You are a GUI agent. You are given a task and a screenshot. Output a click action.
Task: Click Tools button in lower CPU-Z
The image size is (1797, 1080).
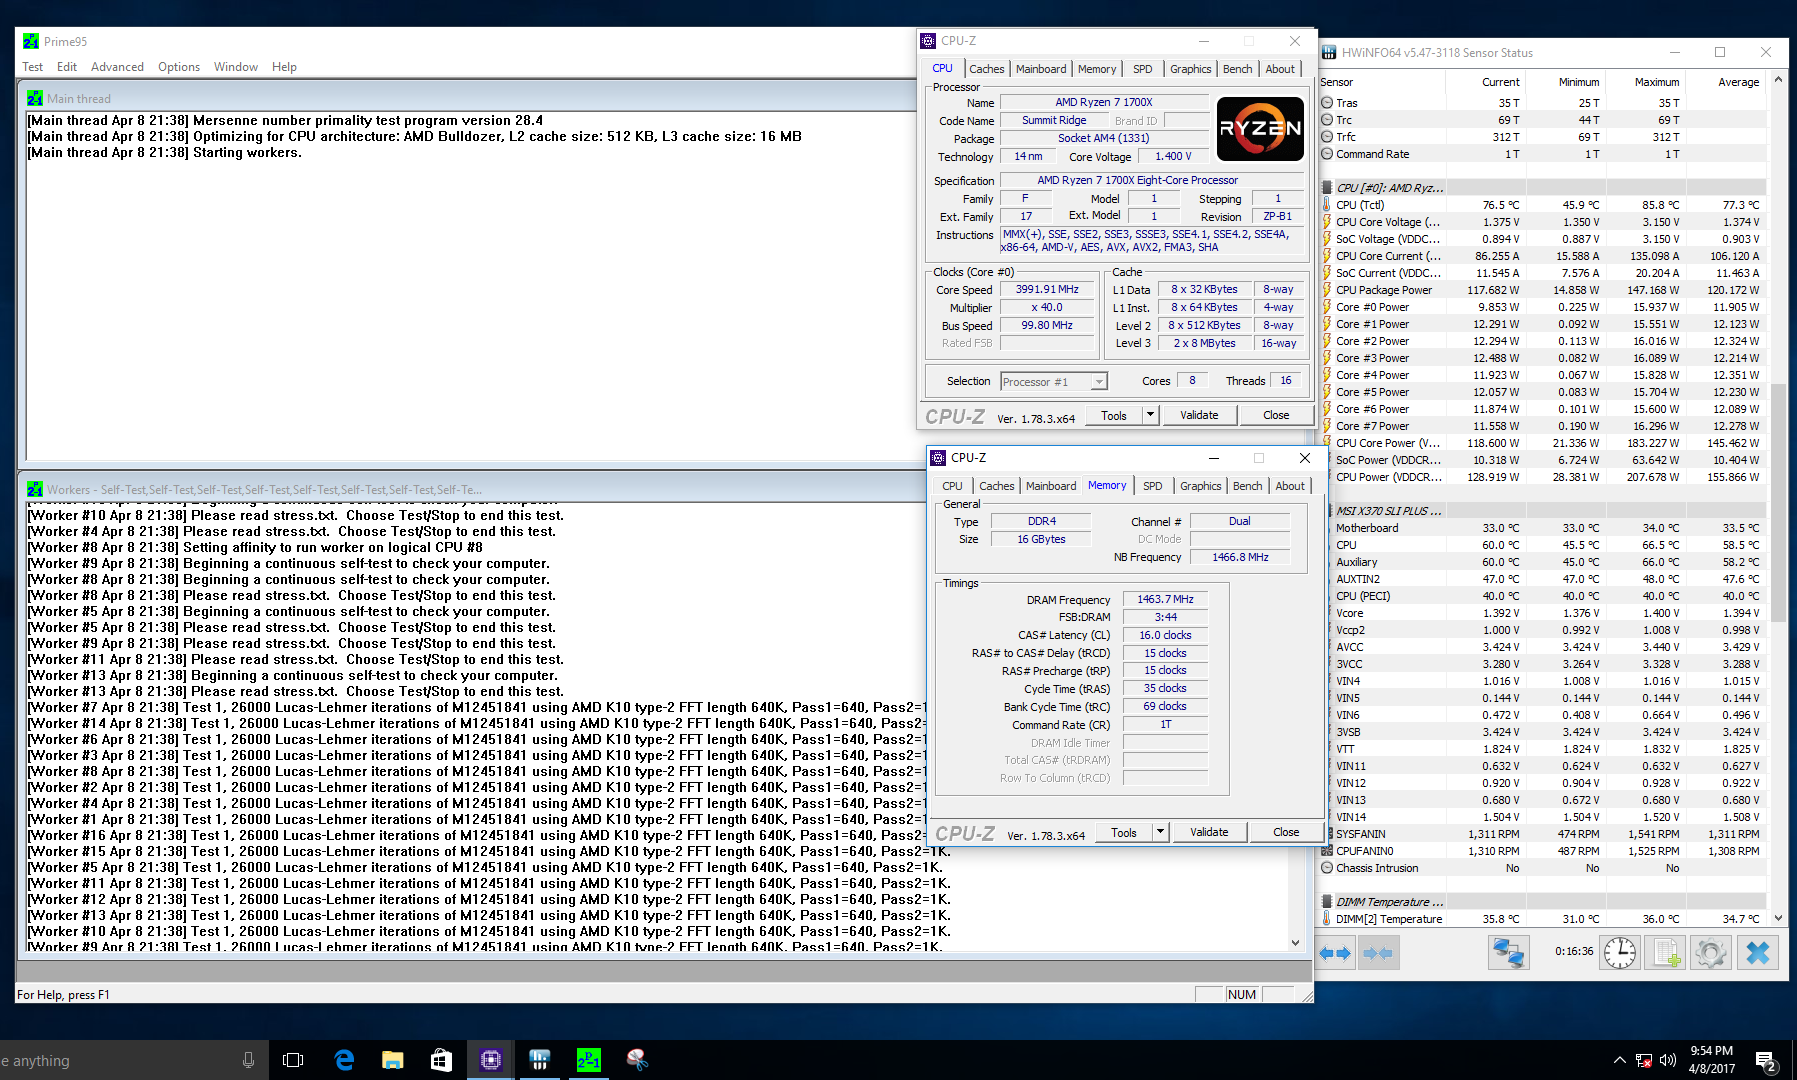point(1123,832)
